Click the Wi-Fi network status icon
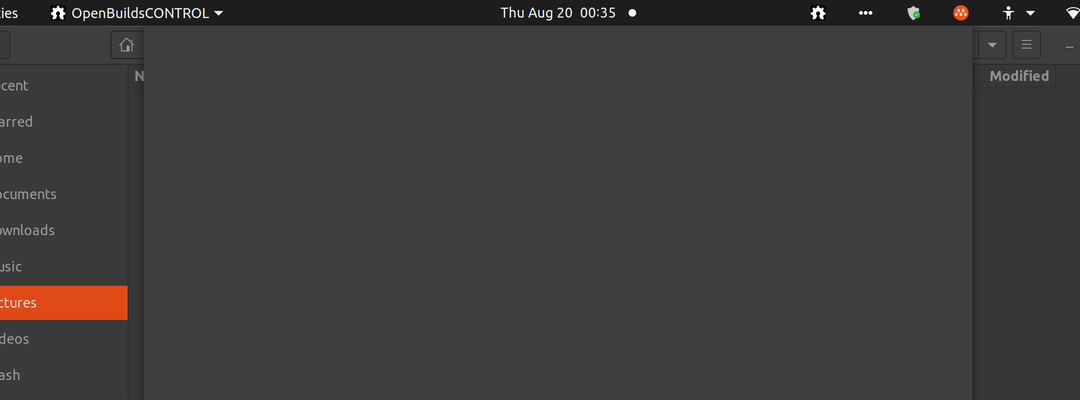The width and height of the screenshot is (1080, 400). (1072, 12)
